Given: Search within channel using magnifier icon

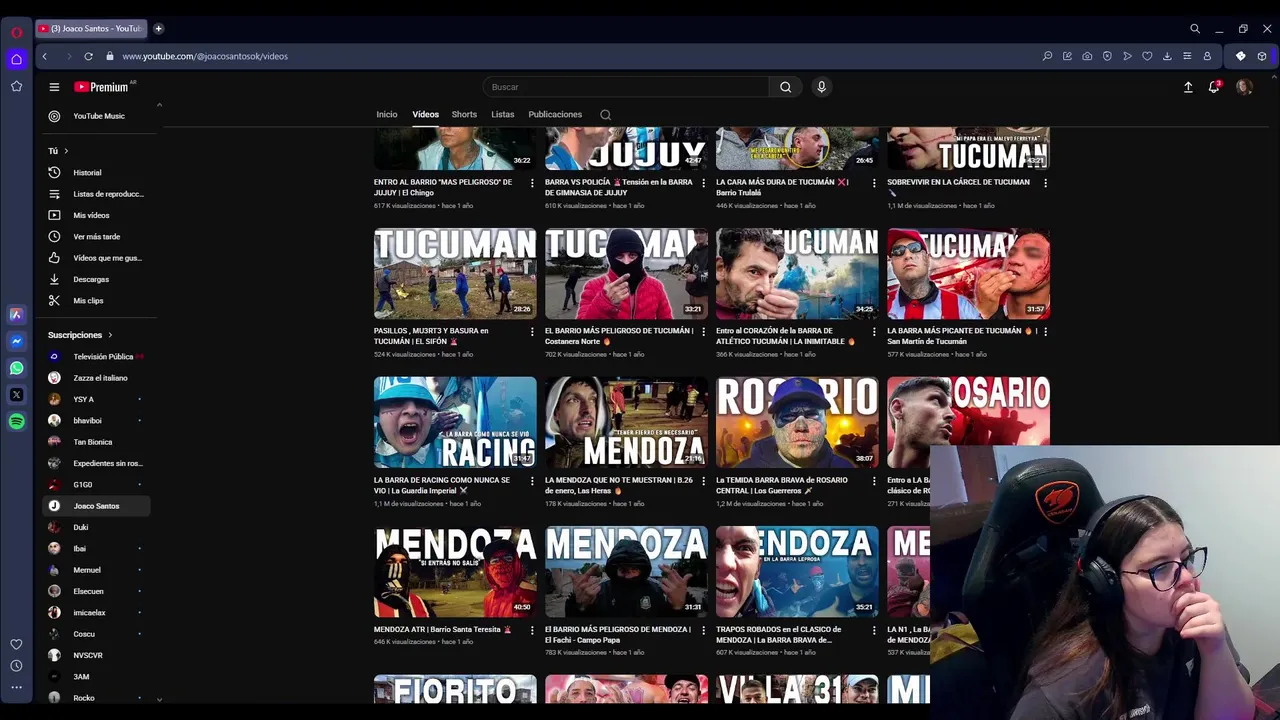Looking at the screenshot, I should (x=605, y=115).
